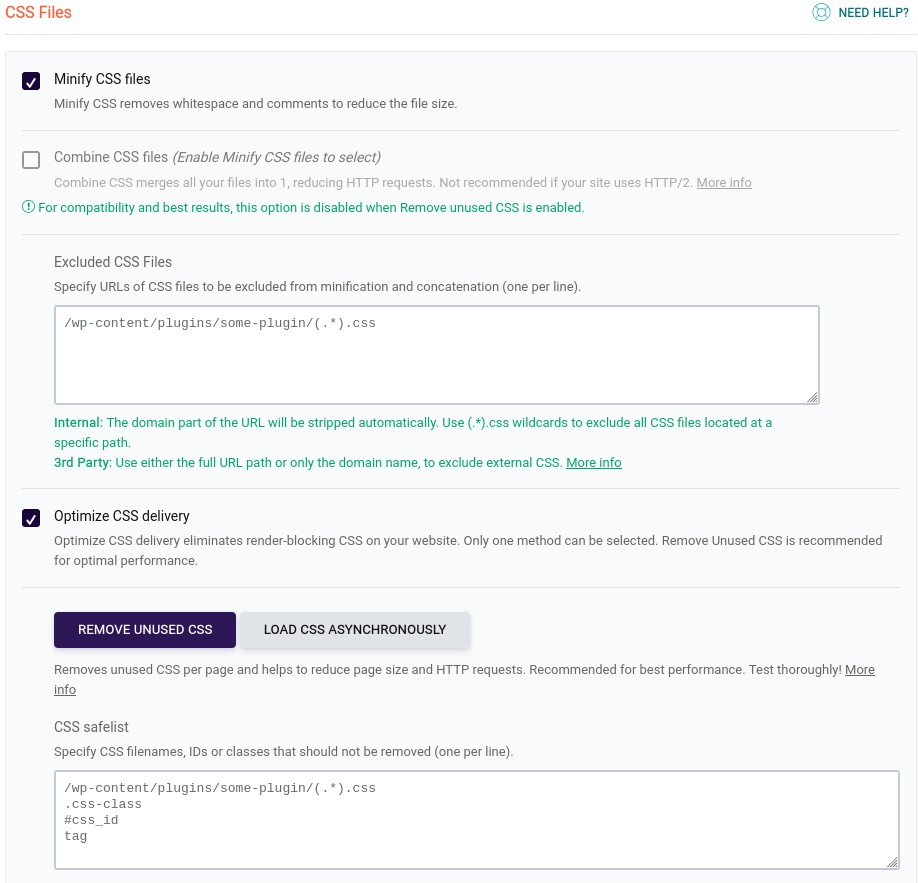
Task: Toggle the Combine CSS files checkbox
Action: click(31, 159)
